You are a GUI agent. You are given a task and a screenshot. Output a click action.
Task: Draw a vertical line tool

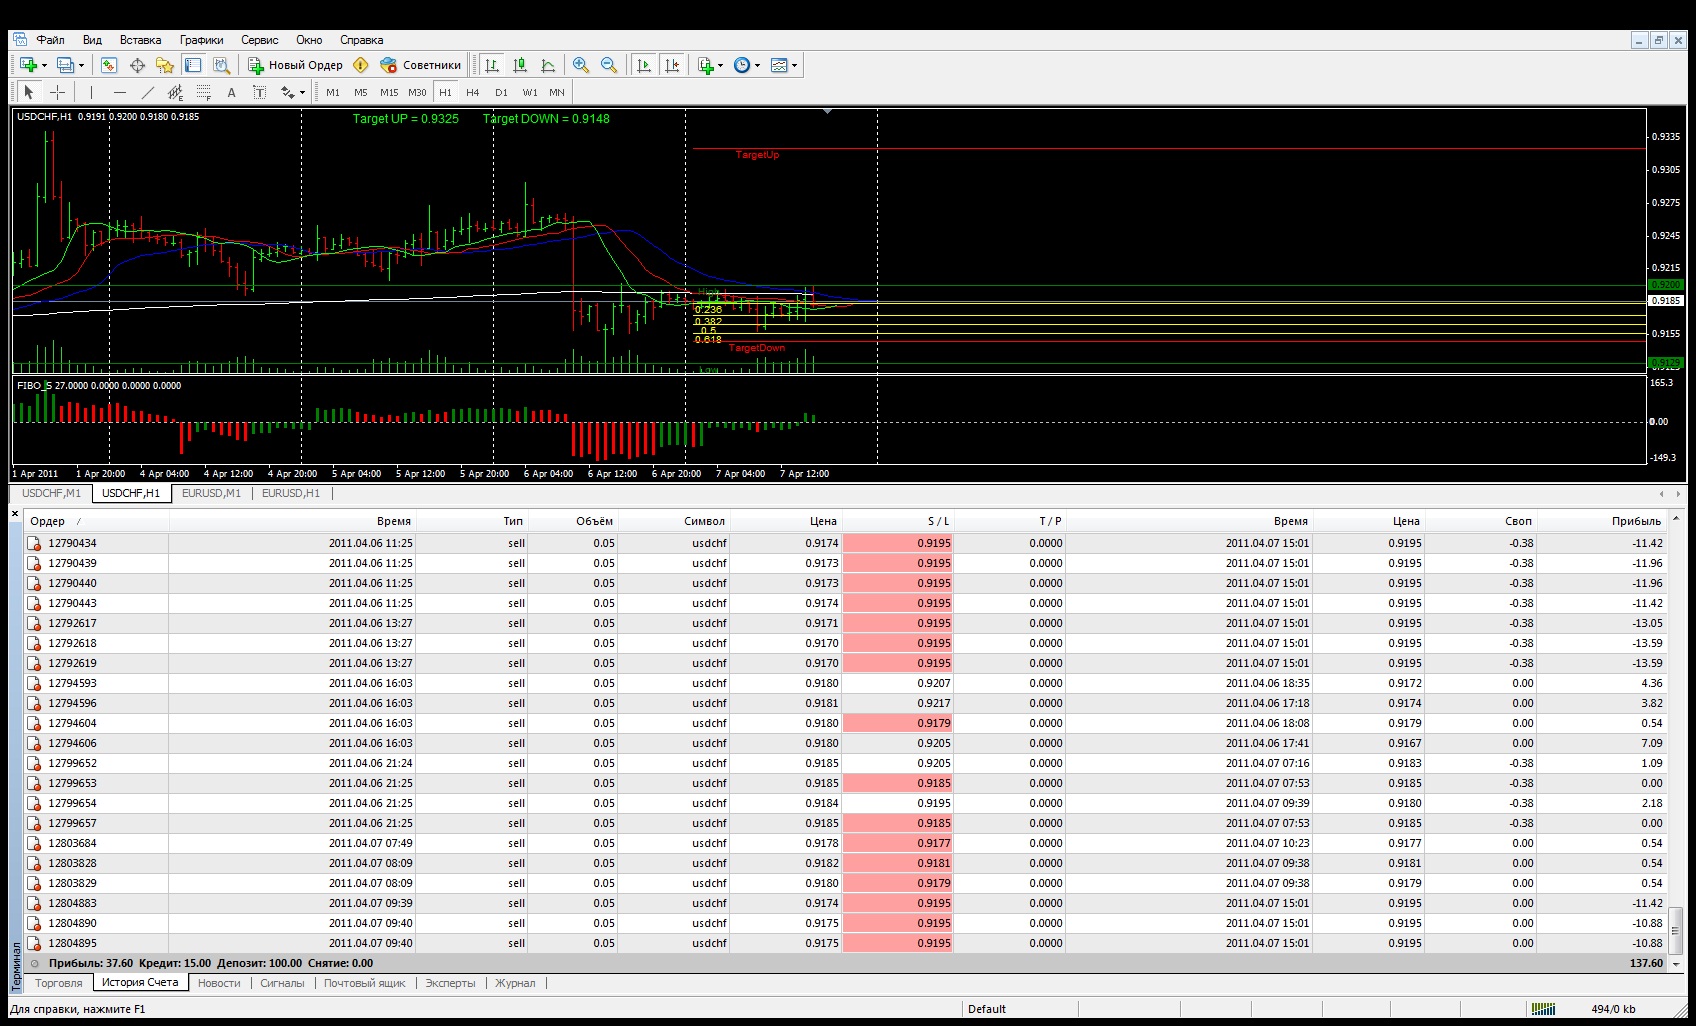[91, 92]
